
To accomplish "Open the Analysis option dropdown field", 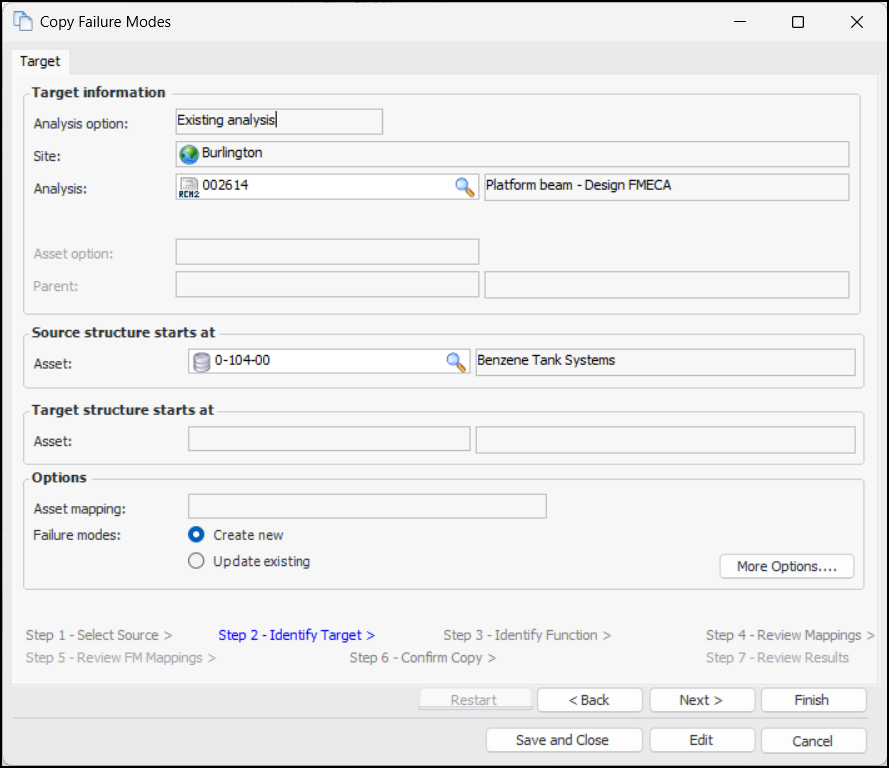I will (x=278, y=121).
